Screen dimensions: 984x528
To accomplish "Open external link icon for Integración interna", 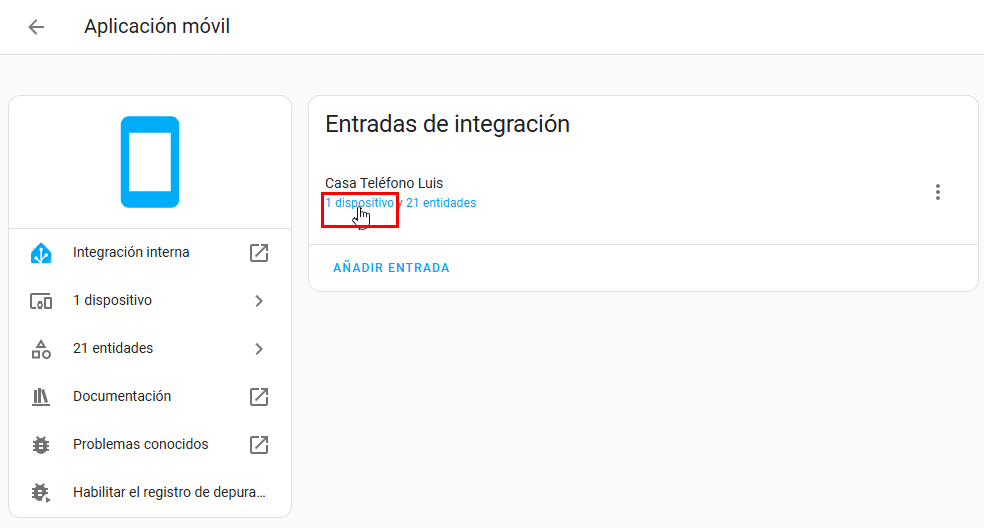I will coord(259,253).
